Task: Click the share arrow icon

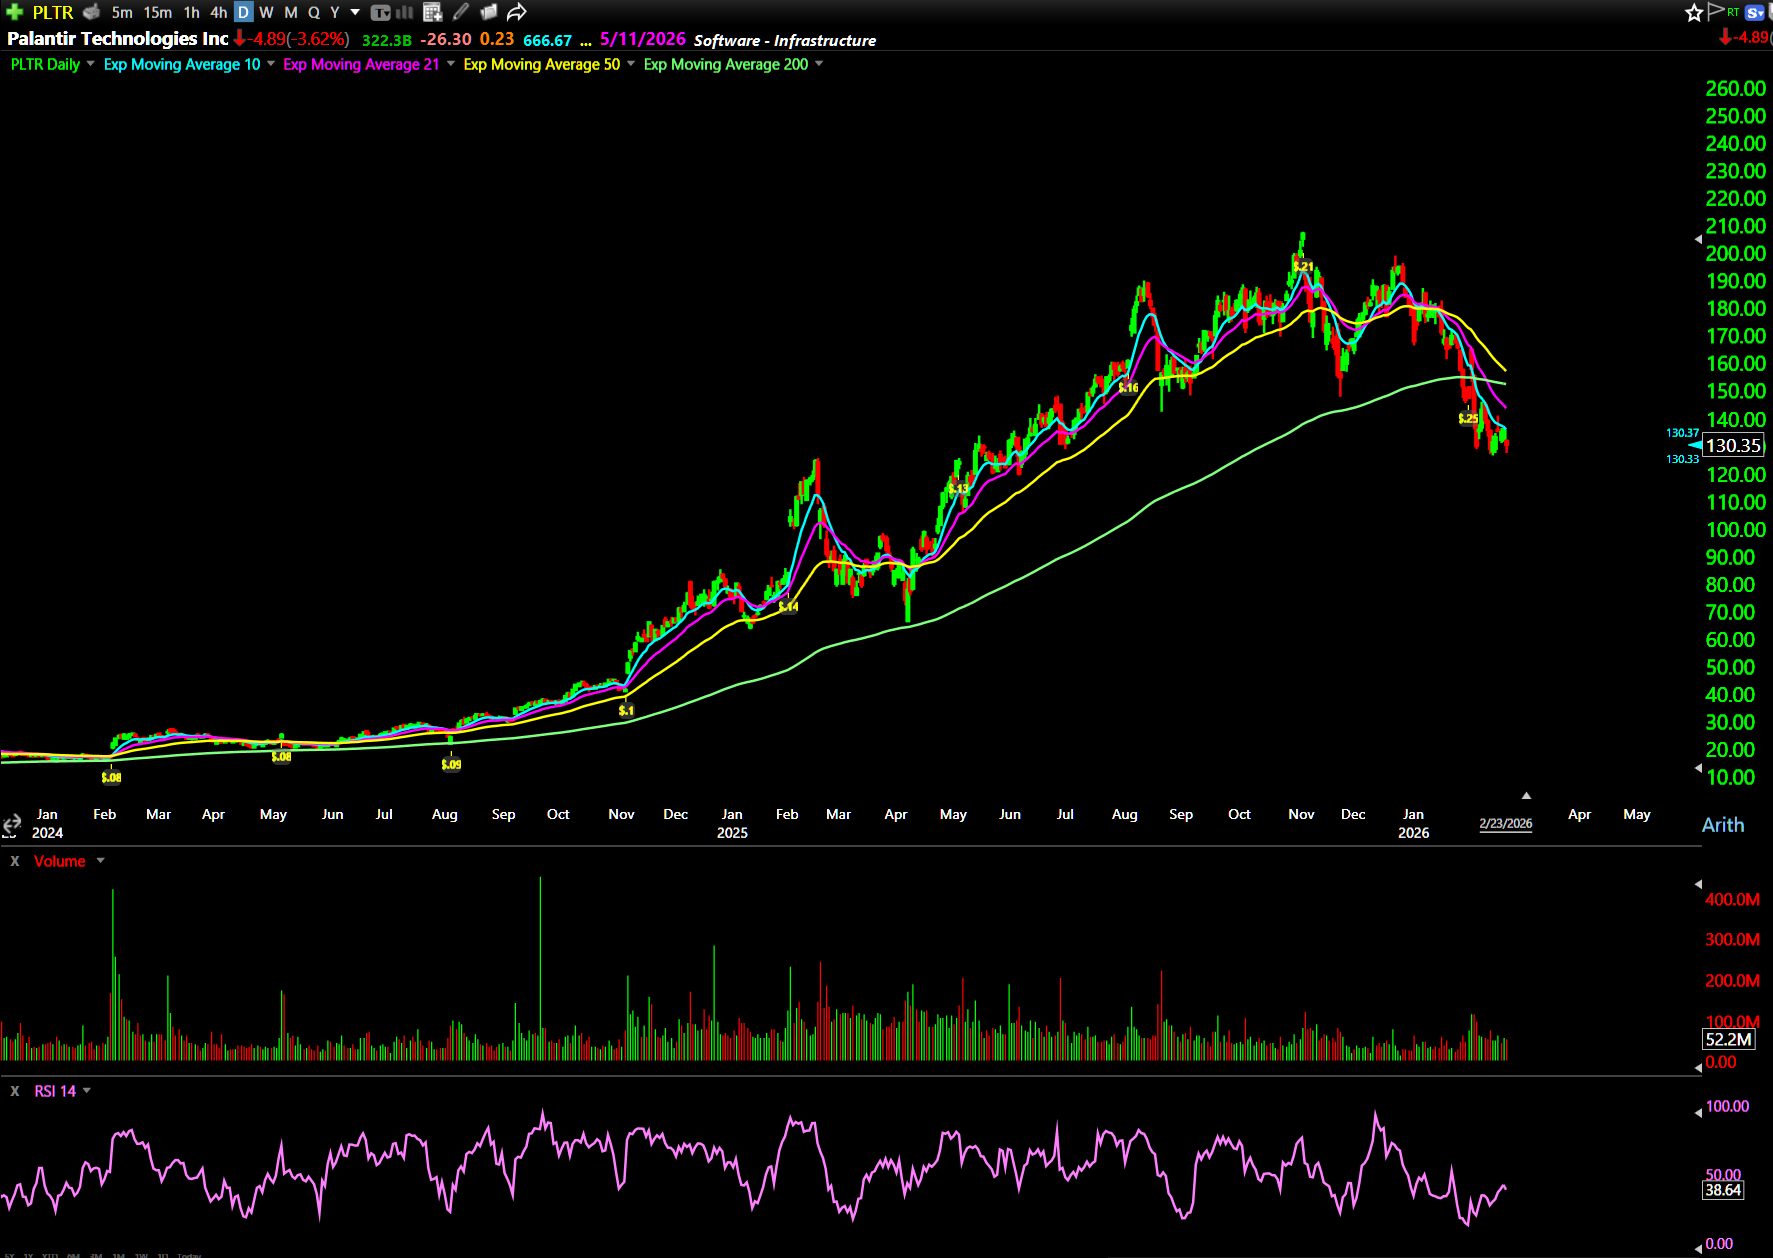Action: (x=516, y=12)
